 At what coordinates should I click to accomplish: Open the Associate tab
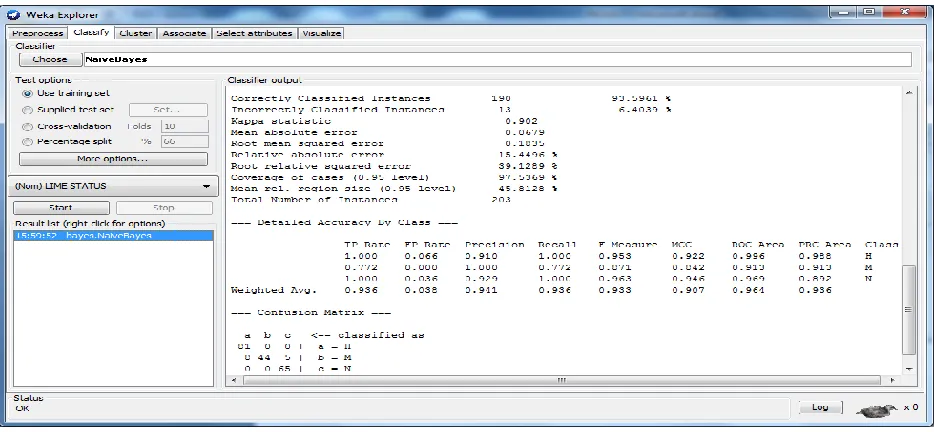[184, 34]
